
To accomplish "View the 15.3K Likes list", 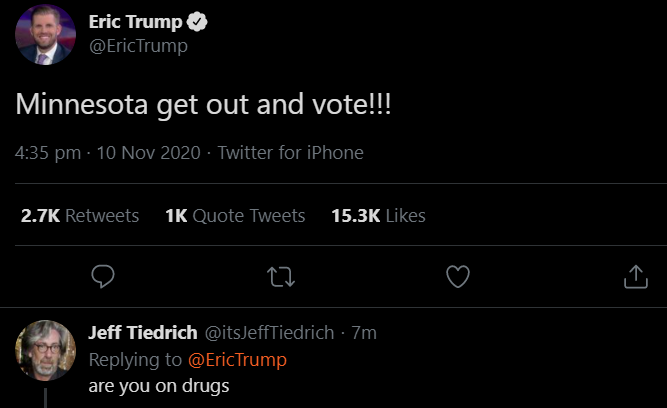I will pos(378,215).
